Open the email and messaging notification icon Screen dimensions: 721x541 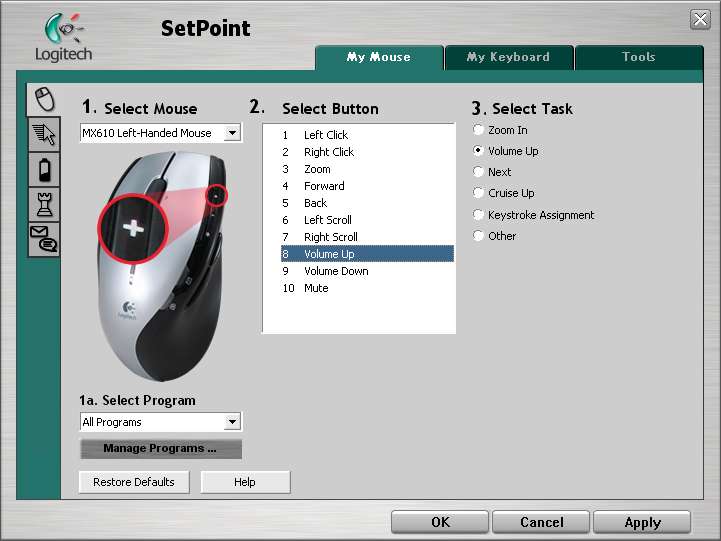point(45,239)
